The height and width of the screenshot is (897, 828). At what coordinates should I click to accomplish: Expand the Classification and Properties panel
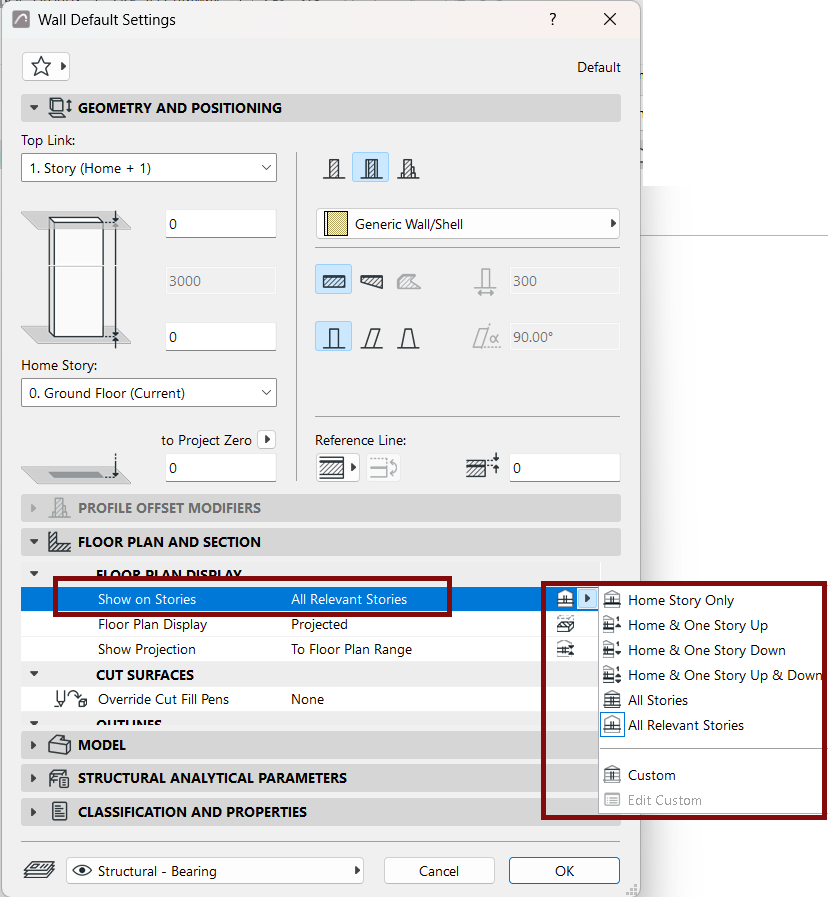[x=34, y=812]
